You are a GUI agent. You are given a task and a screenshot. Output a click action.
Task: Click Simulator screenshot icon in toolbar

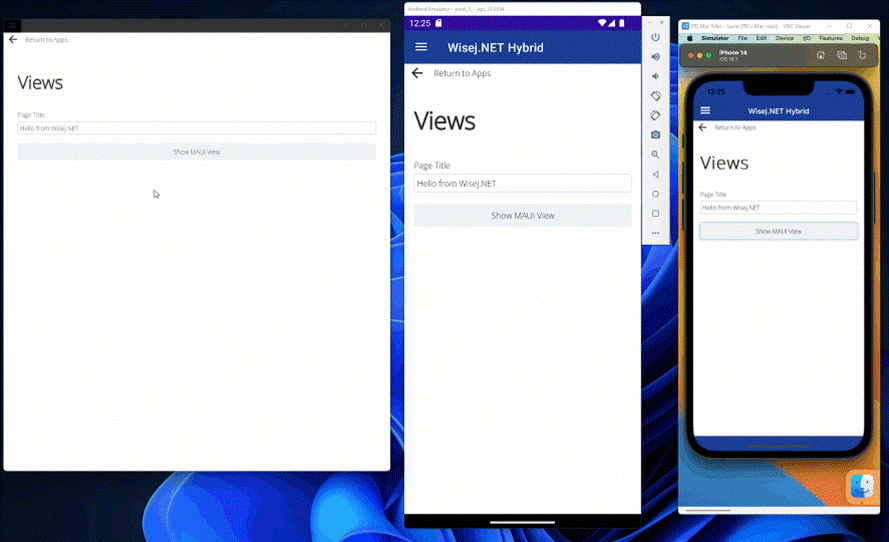(841, 55)
